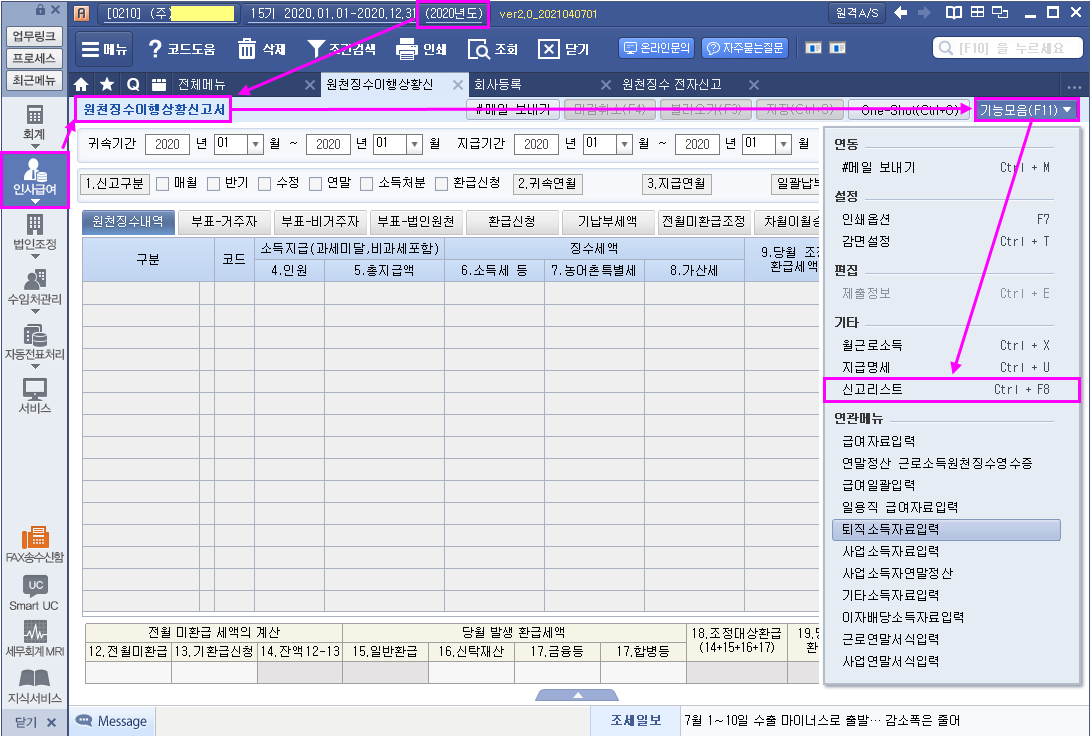Enable the 반기 checkbox
This screenshot has width=1090, height=736.
(213, 183)
